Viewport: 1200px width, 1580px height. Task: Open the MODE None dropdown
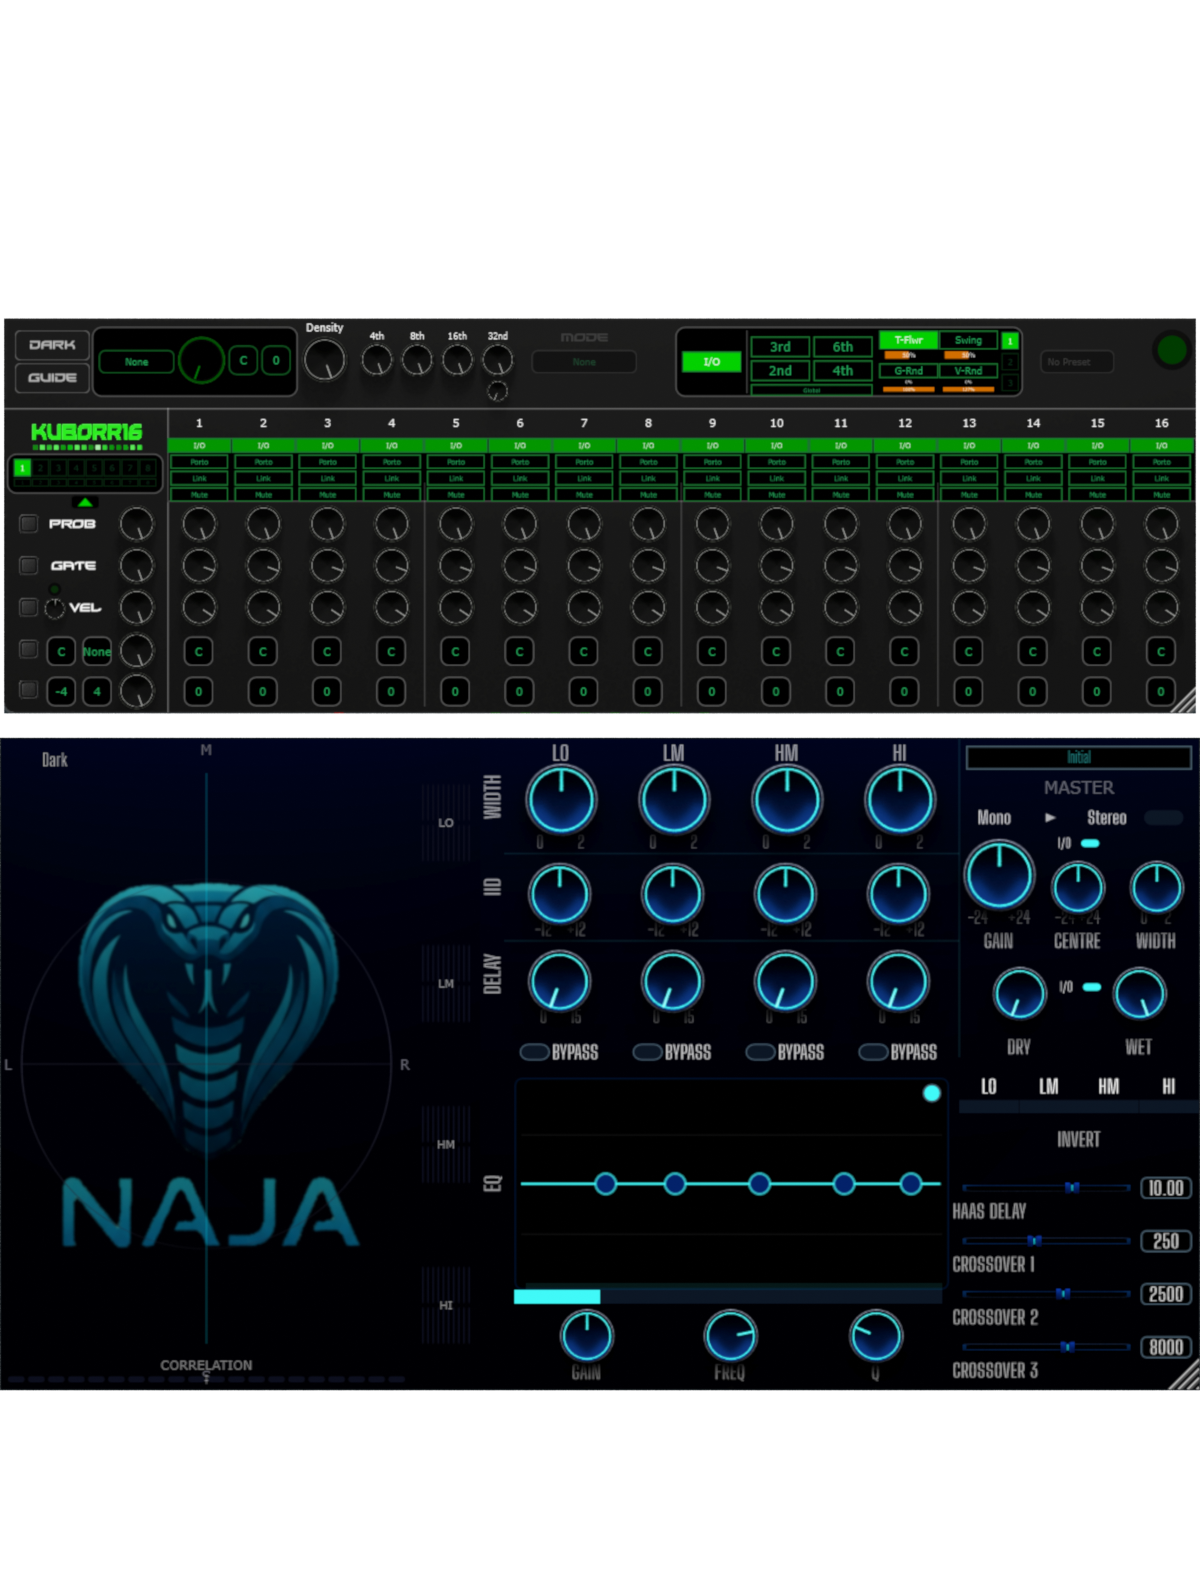click(x=584, y=362)
